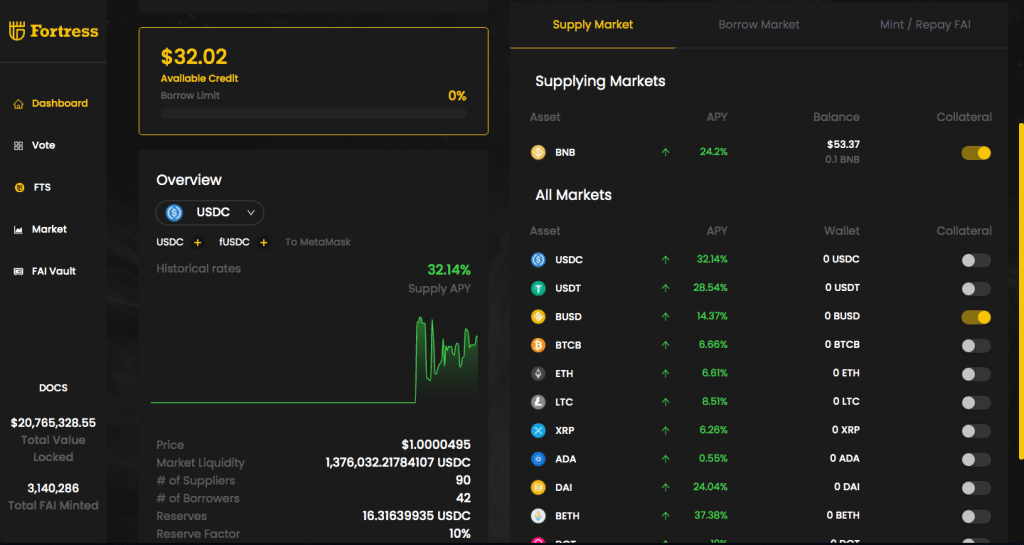1024x545 pixels.
Task: Click 24.04% APY in DAI row
Action: pyautogui.click(x=710, y=487)
